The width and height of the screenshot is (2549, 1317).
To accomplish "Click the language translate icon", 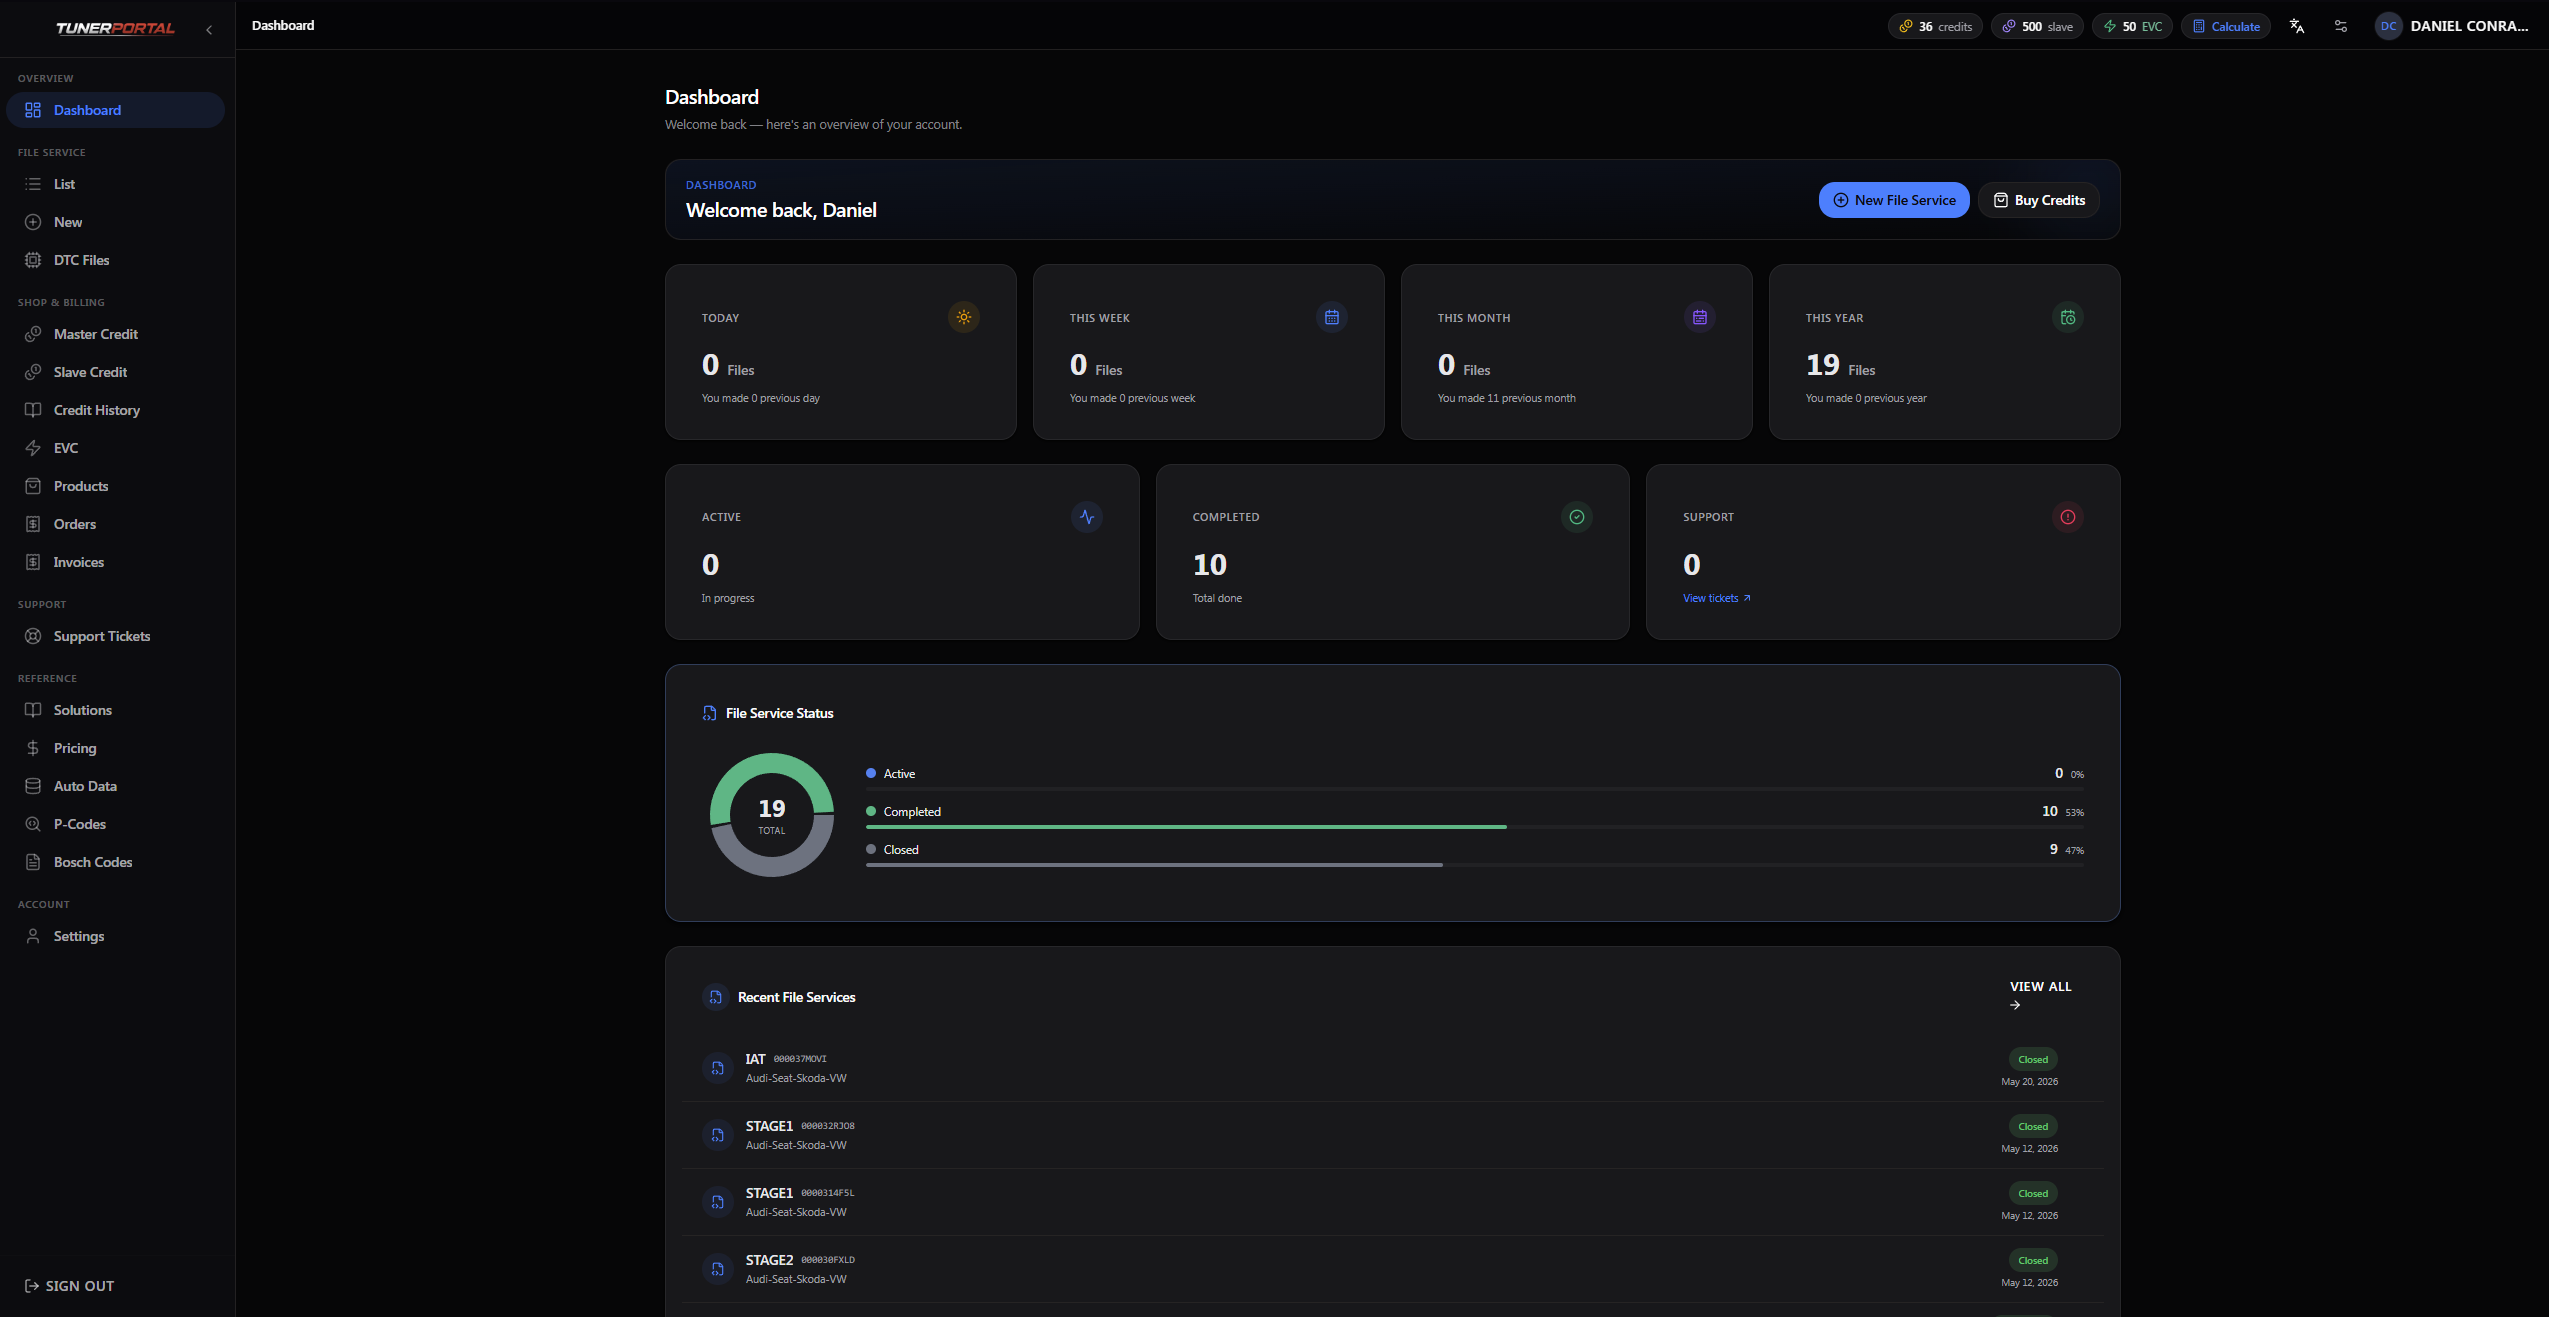I will [x=2297, y=26].
